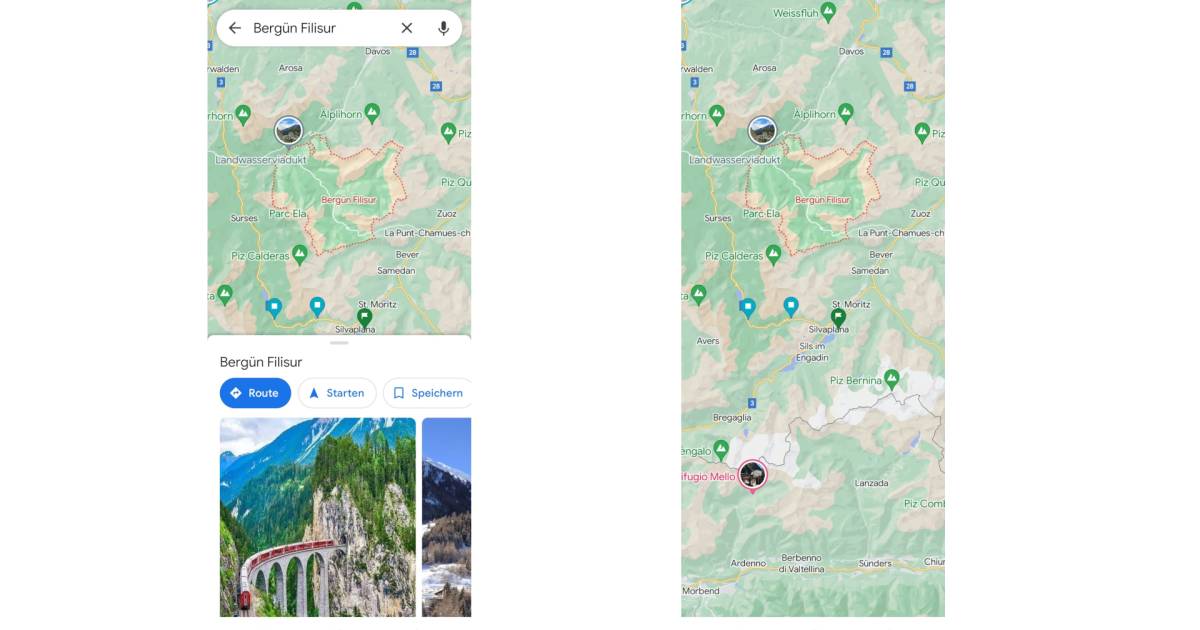Tap the Starten navigation button
Image resolution: width=1200 pixels, height=630 pixels.
click(337, 393)
